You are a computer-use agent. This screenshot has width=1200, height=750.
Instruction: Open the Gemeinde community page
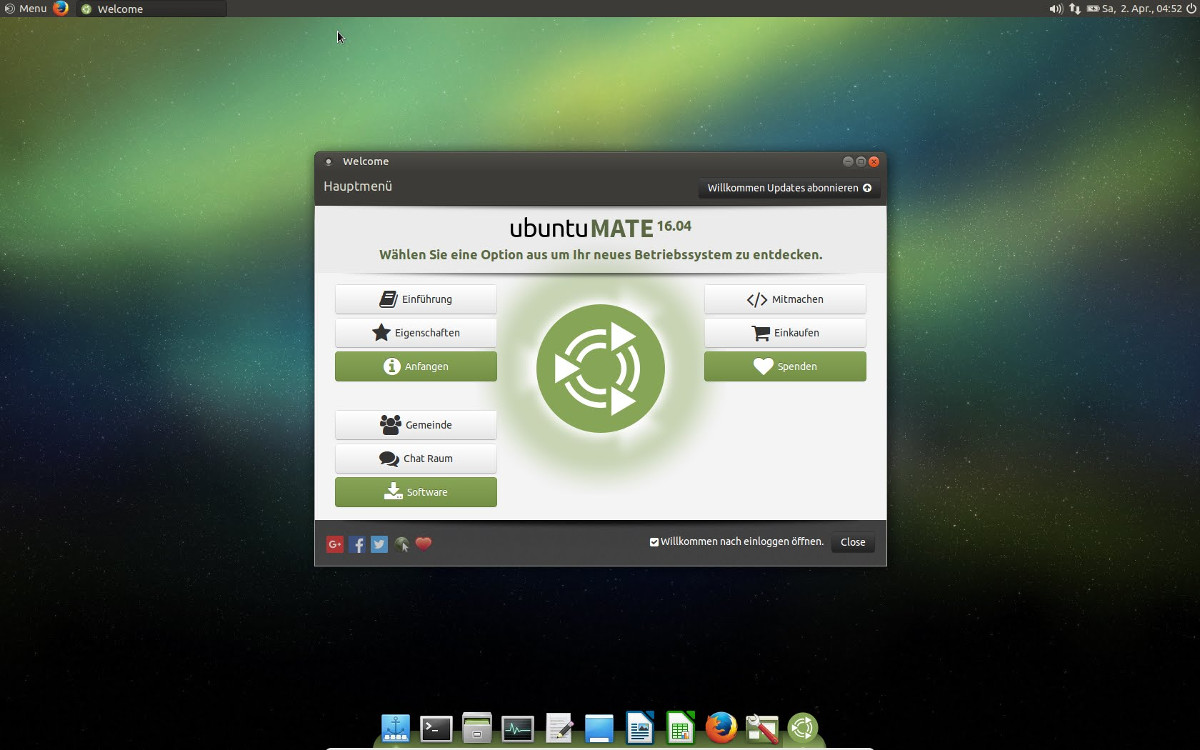click(416, 425)
